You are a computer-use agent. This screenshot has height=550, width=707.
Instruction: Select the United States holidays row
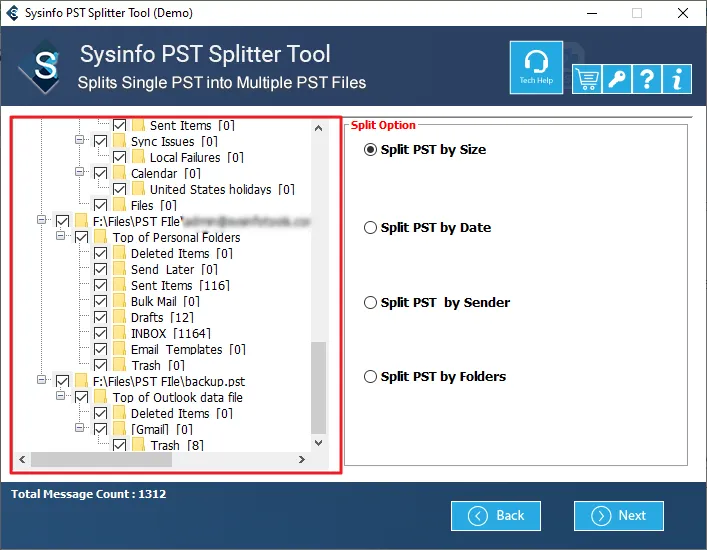click(x=222, y=189)
